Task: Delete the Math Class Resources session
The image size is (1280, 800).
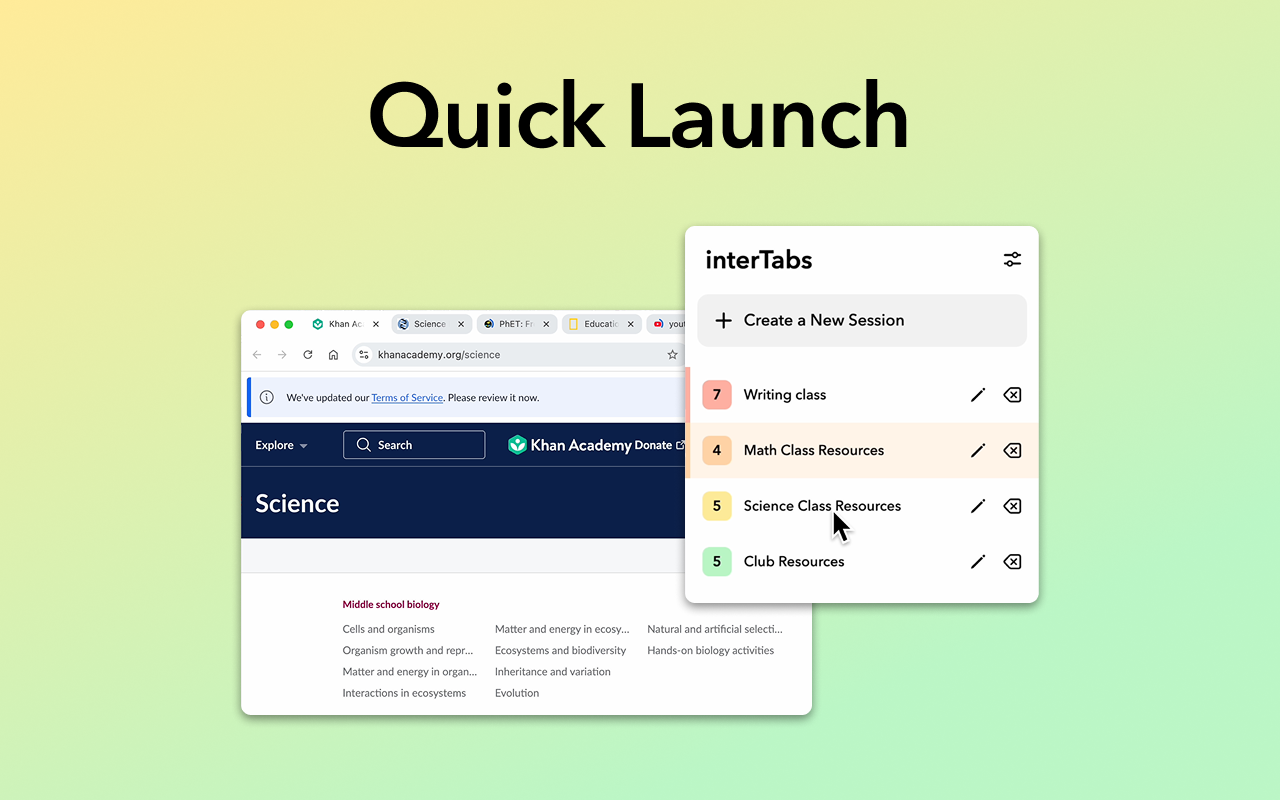Action: (1012, 450)
